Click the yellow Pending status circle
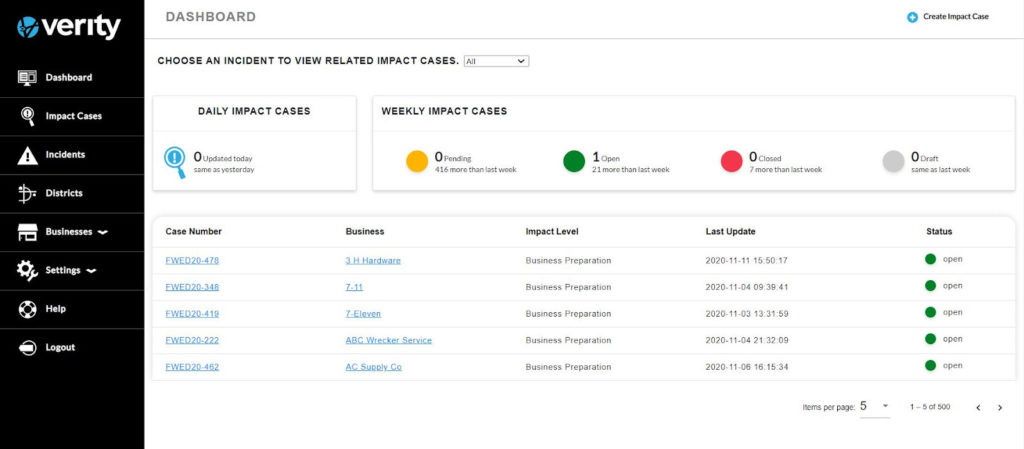The width and height of the screenshot is (1024, 449). coord(417,162)
